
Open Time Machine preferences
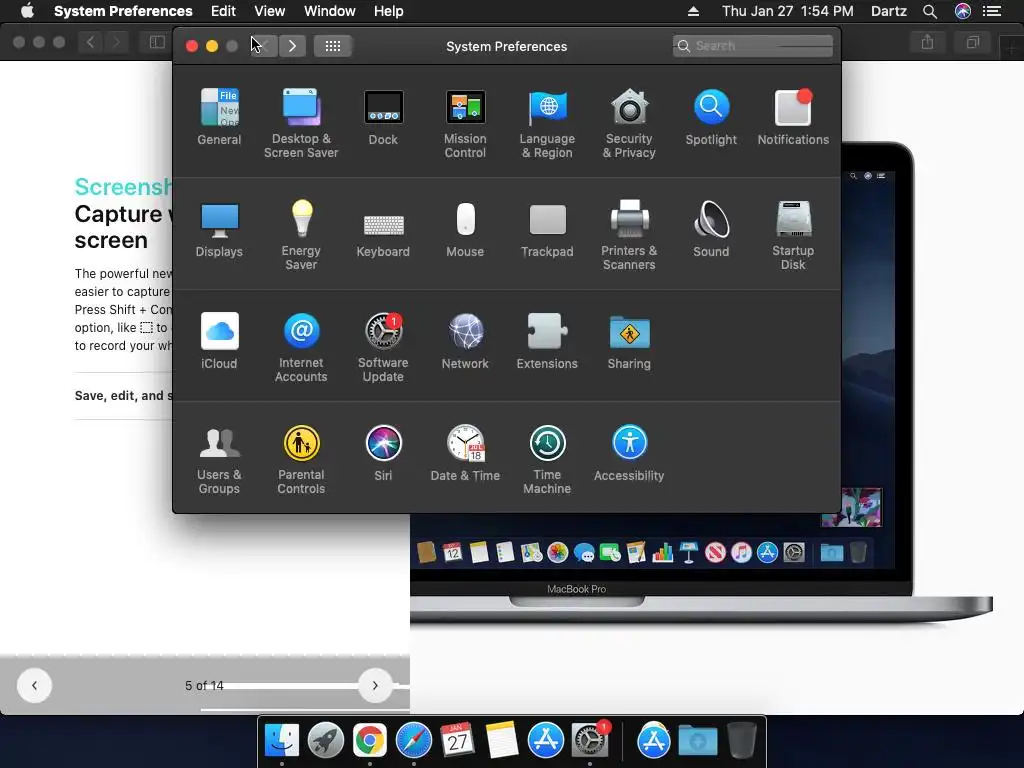click(547, 460)
